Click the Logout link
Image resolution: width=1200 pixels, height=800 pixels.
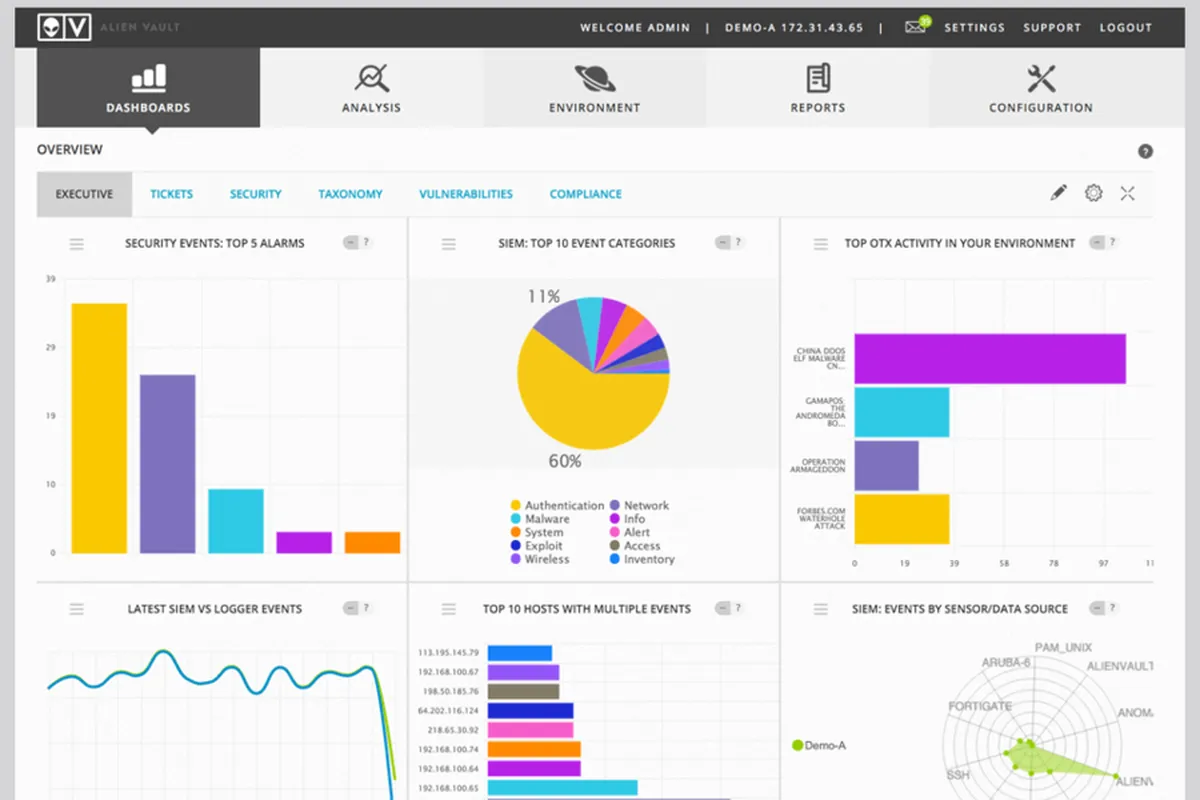tap(1126, 27)
